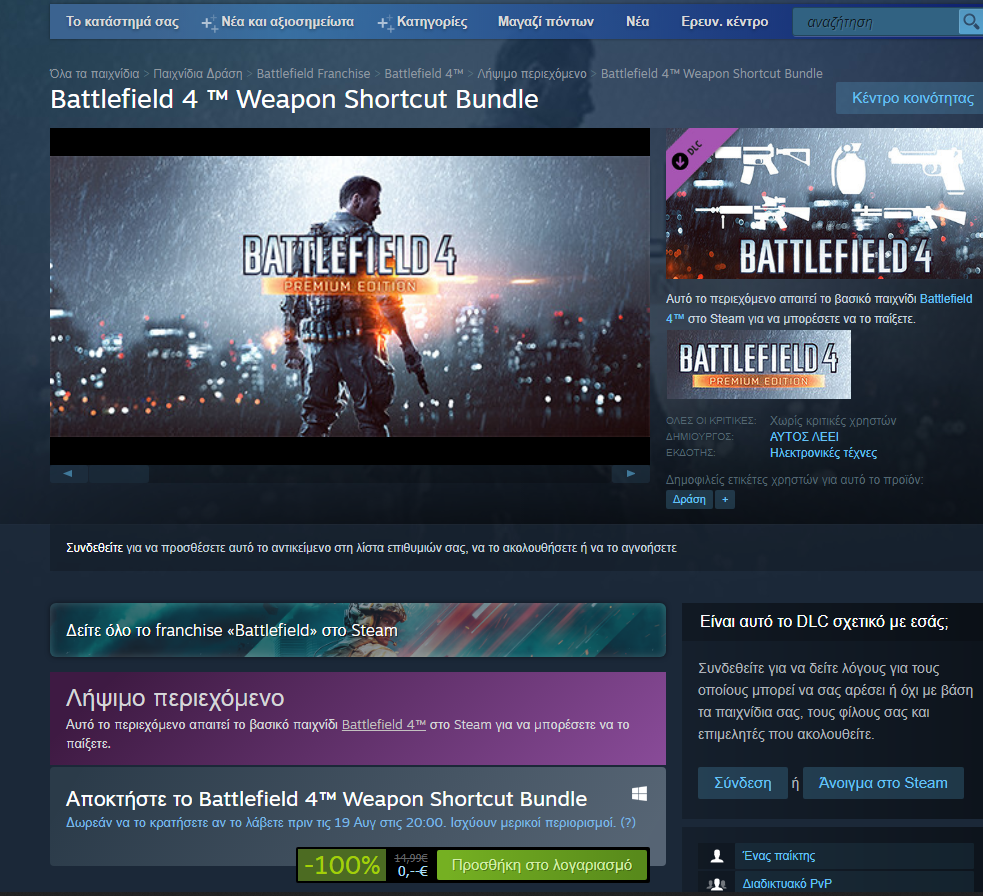Open publisher Ηλεκτρονικές τέχνες link
Image resolution: width=983 pixels, height=896 pixels.
(823, 453)
